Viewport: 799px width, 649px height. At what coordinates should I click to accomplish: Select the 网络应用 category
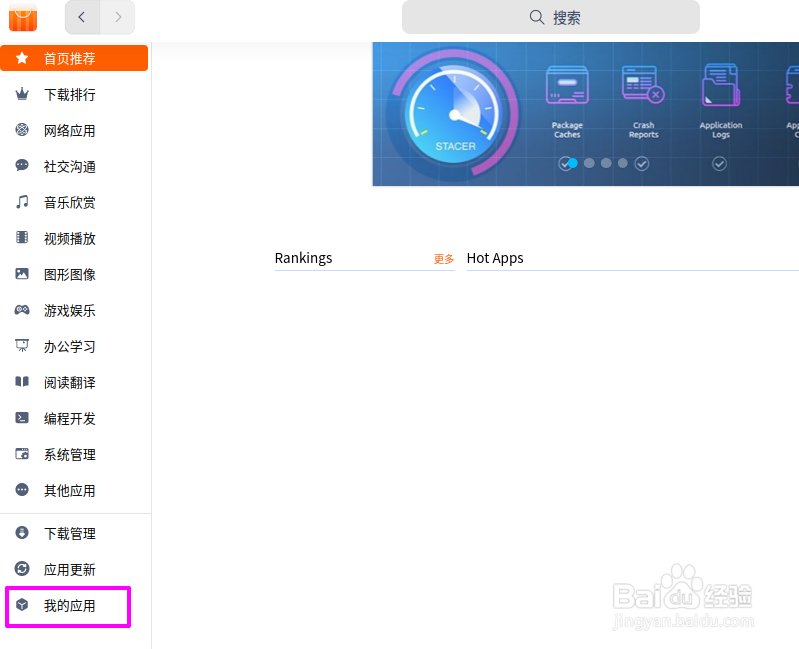[74, 130]
